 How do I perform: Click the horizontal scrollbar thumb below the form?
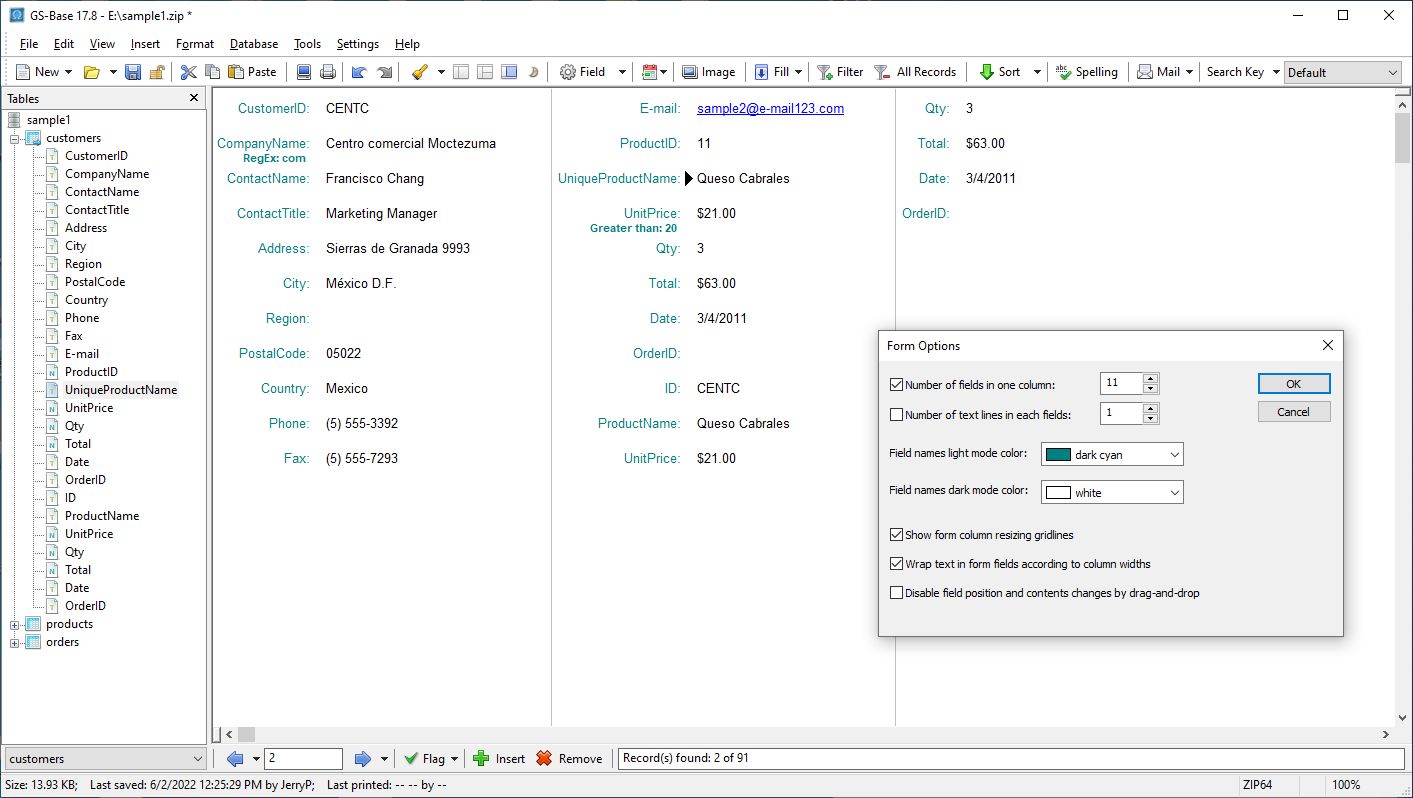click(246, 734)
